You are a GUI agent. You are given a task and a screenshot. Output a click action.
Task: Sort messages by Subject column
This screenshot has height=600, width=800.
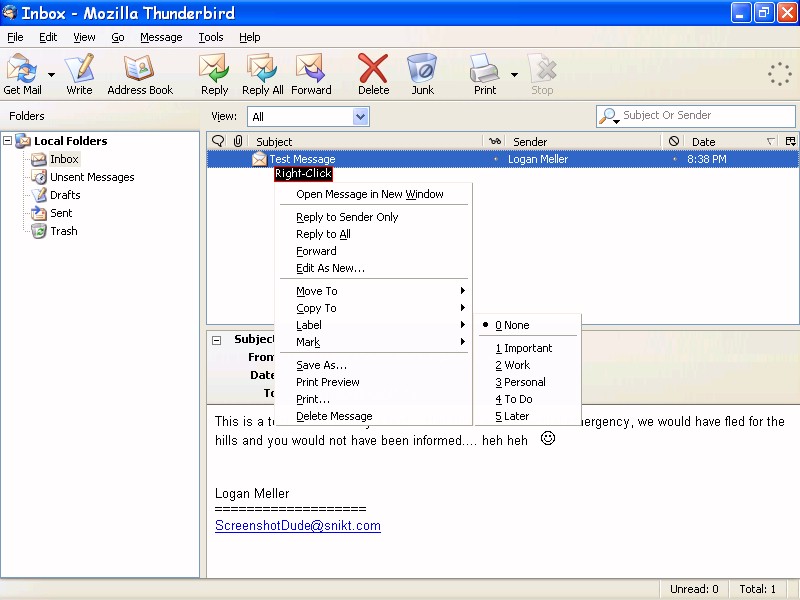tap(364, 141)
